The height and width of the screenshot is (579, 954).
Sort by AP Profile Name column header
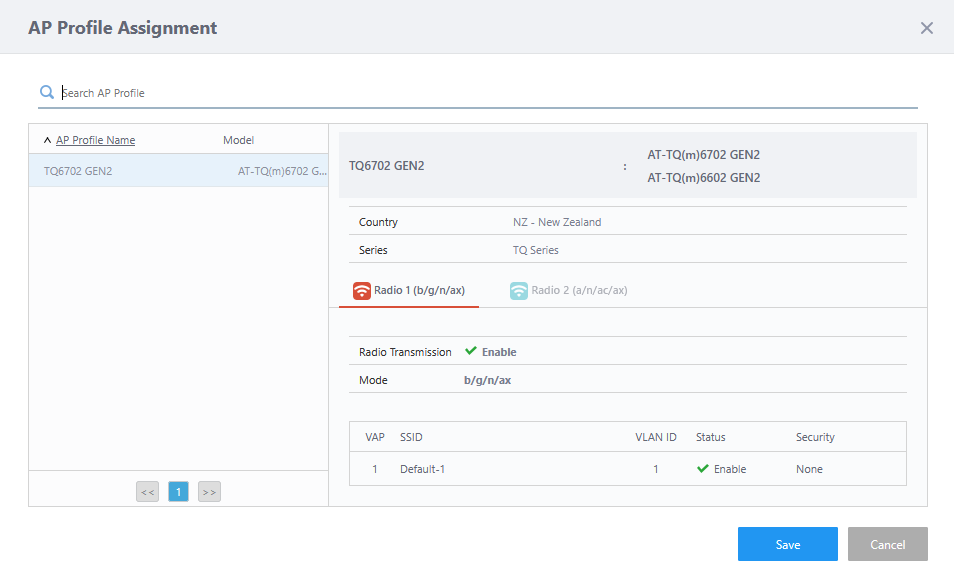click(x=96, y=140)
